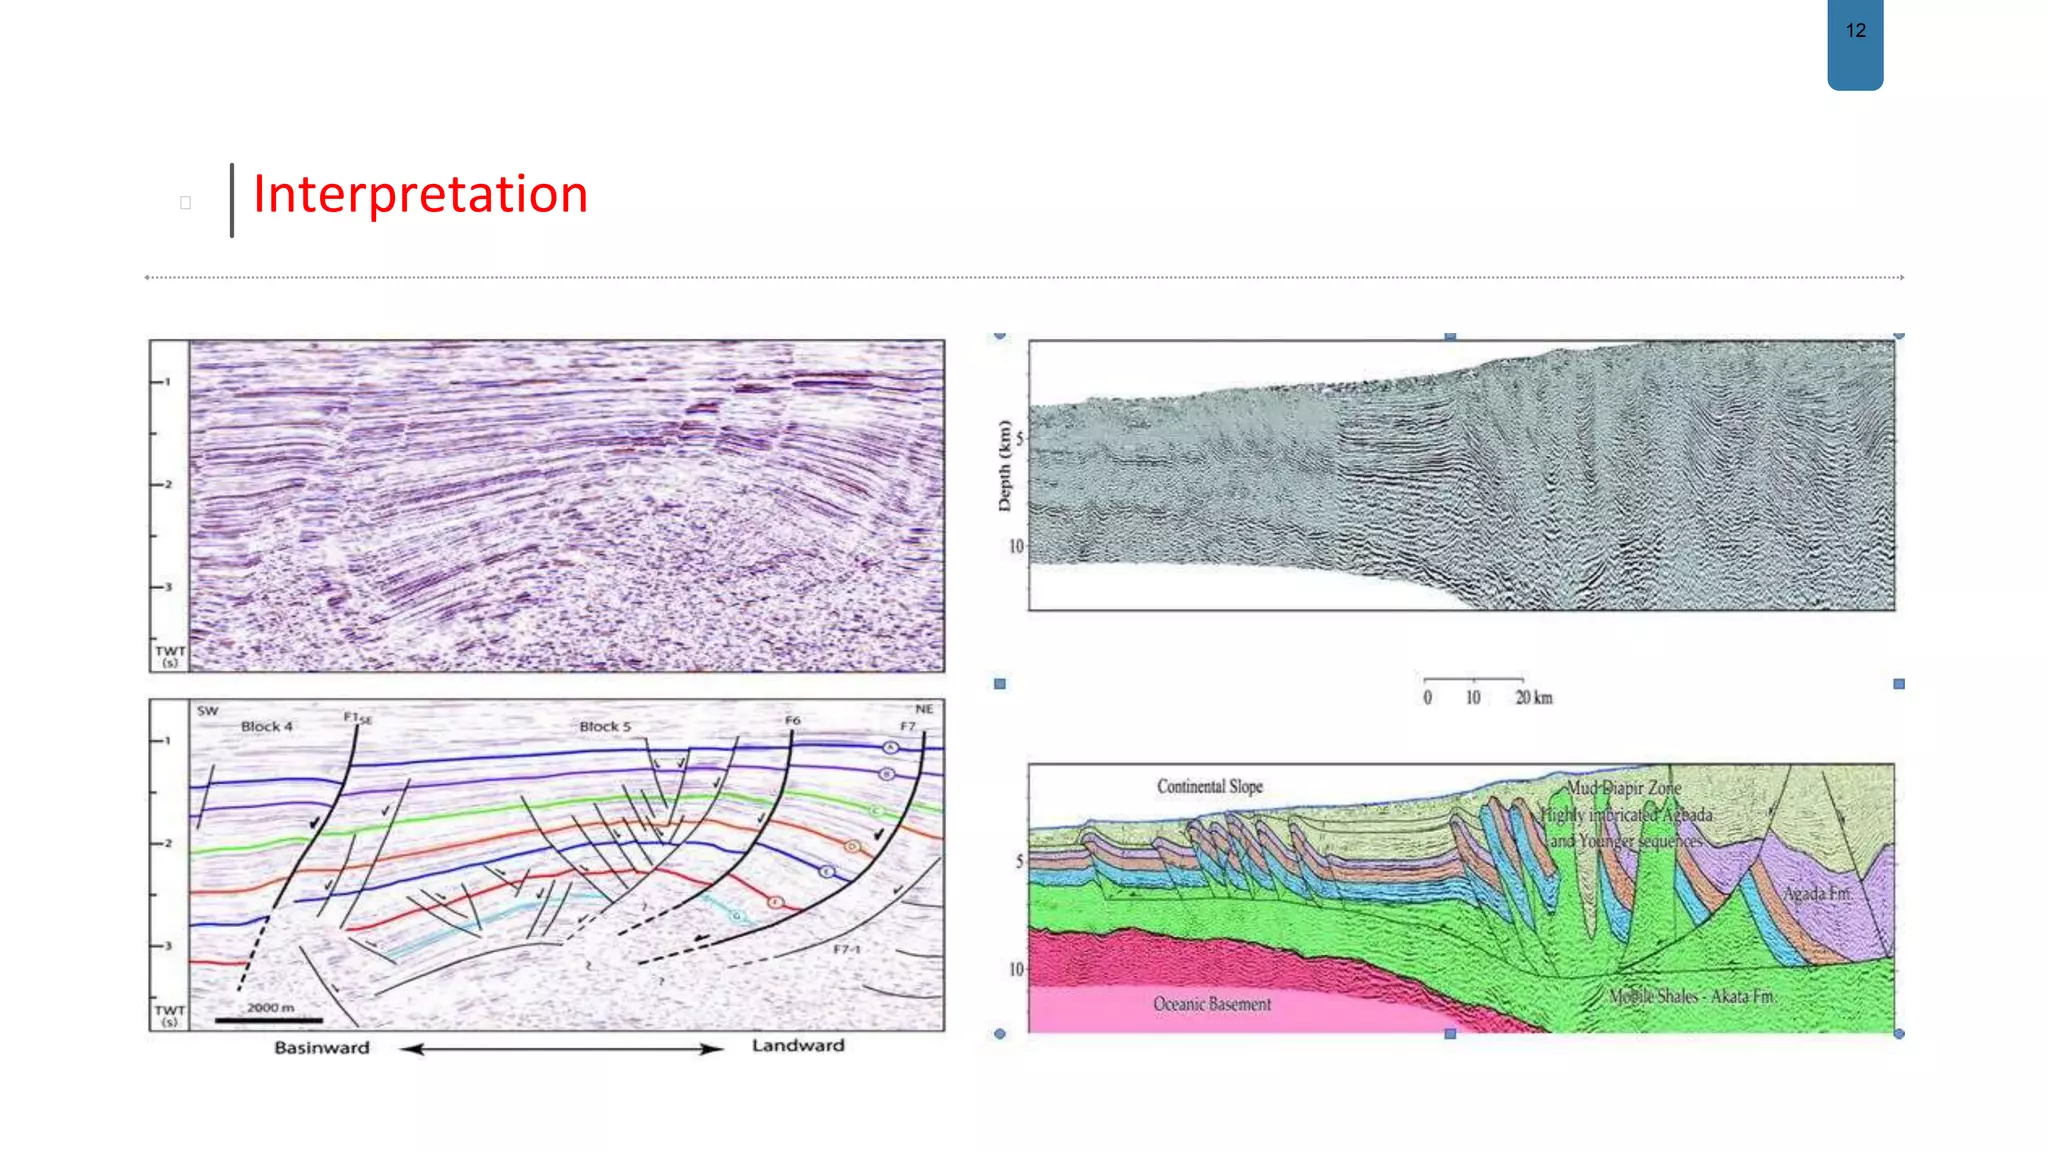Screen dimensions: 2048x1152
Task: Click the uninterpreted purple seismic image
Action: tap(566, 505)
